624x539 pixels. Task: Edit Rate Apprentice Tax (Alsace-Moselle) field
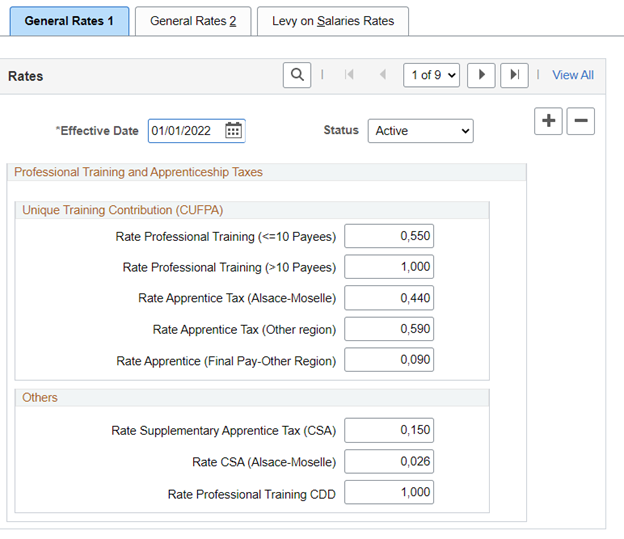389,298
